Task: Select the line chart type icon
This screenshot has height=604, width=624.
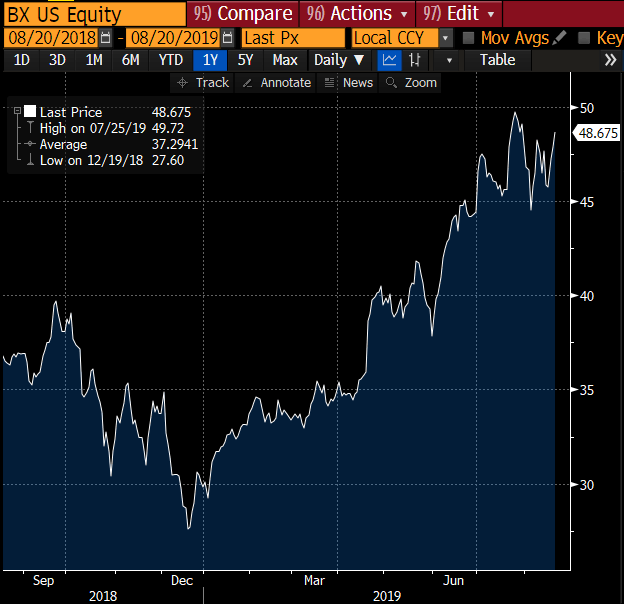Action: click(x=389, y=60)
